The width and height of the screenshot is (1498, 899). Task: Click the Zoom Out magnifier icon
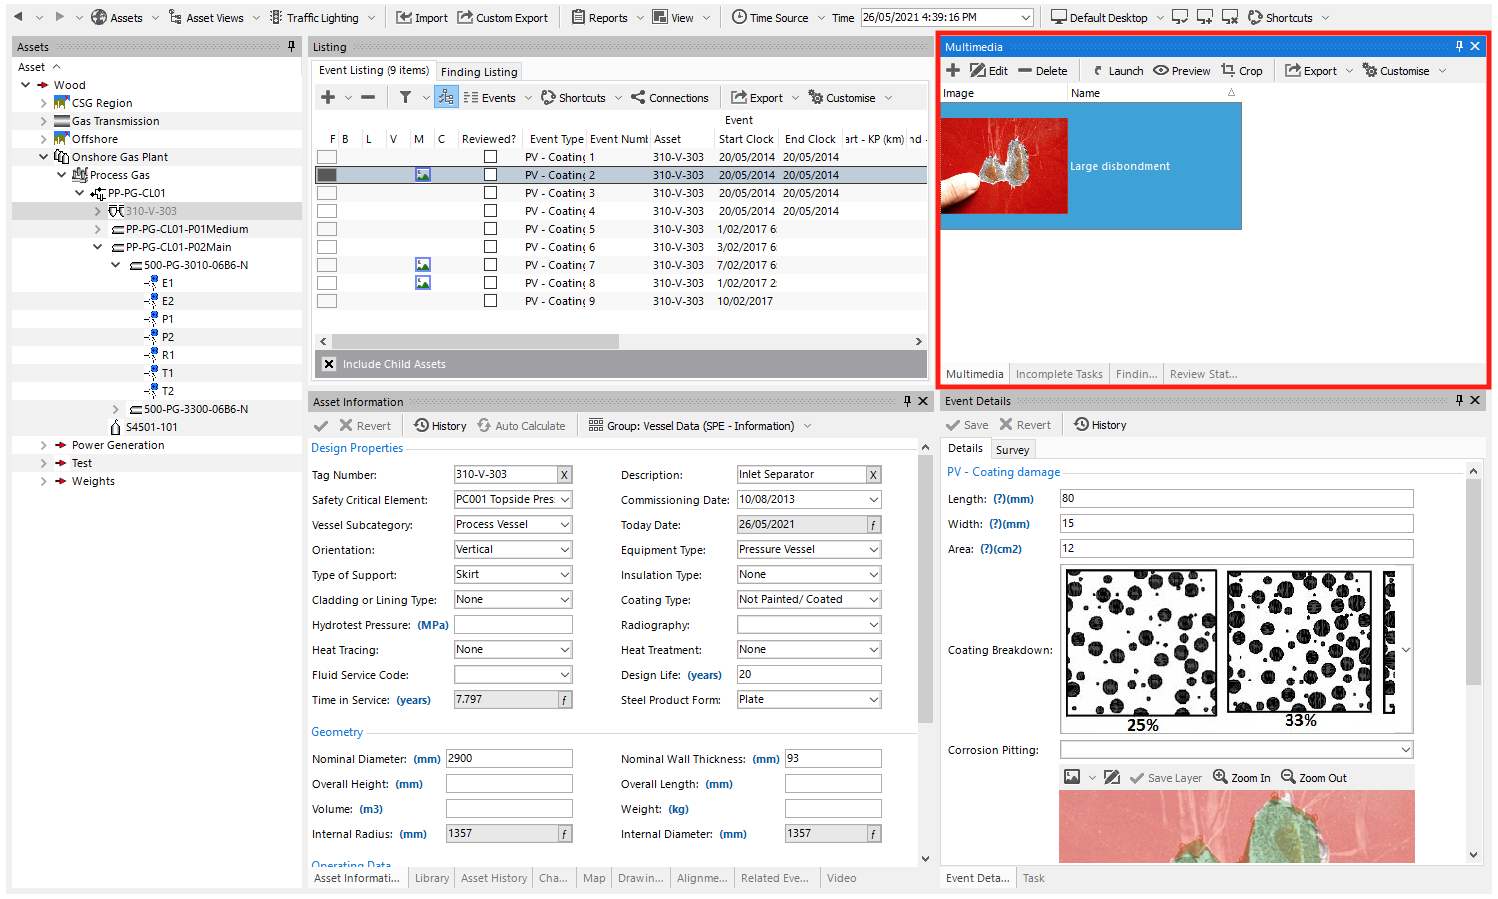[1288, 777]
